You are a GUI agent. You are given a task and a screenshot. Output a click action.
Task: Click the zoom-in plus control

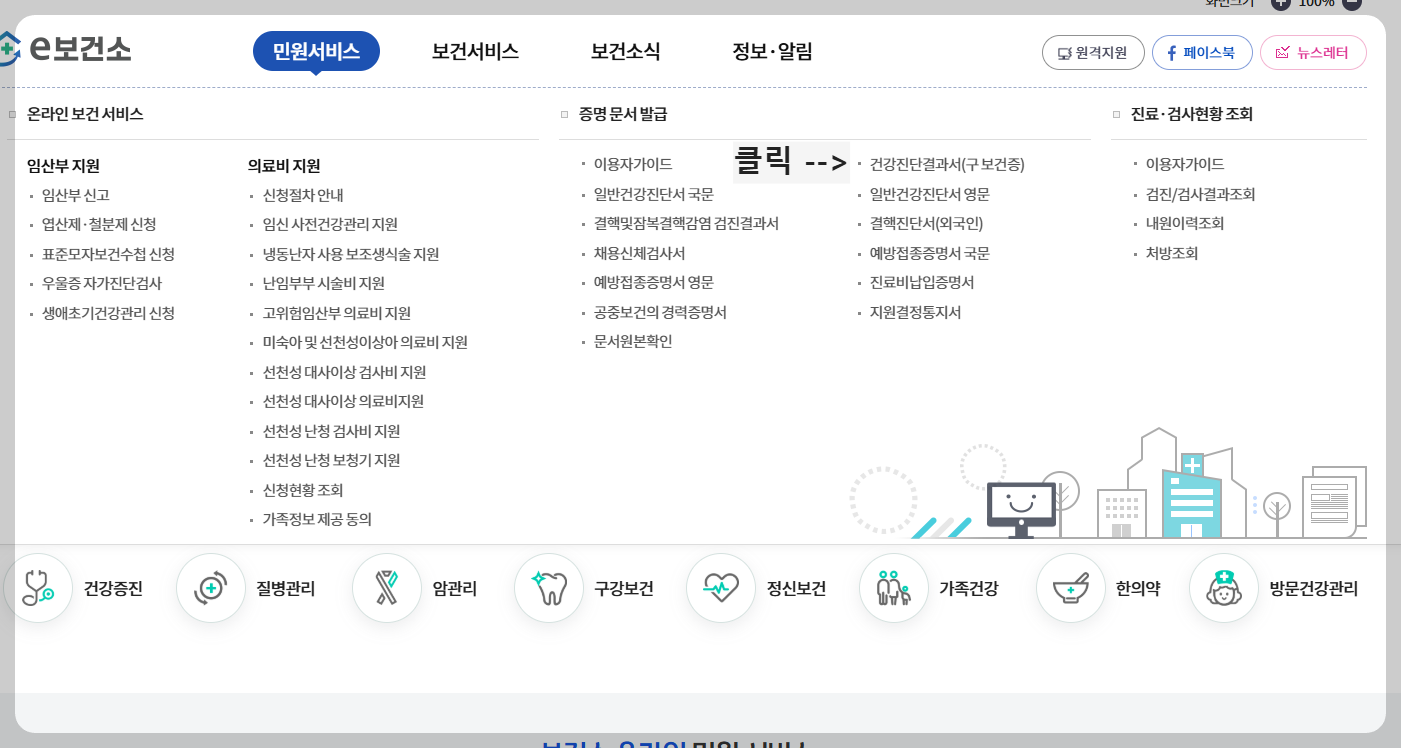pyautogui.click(x=1280, y=4)
